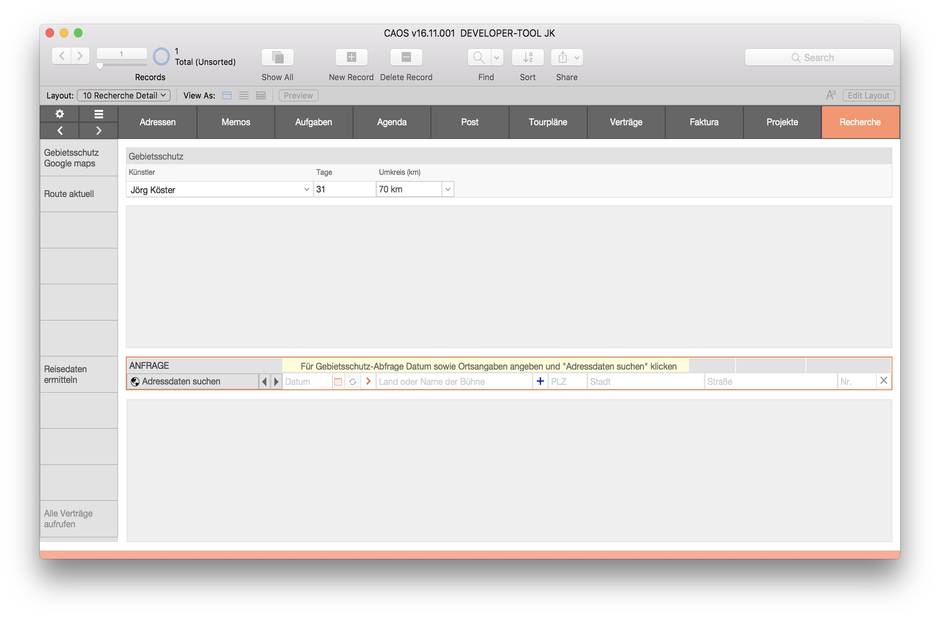Click the 'Land oder Name der Bühne' field
Viewport: 940px width, 620px height.
(454, 381)
